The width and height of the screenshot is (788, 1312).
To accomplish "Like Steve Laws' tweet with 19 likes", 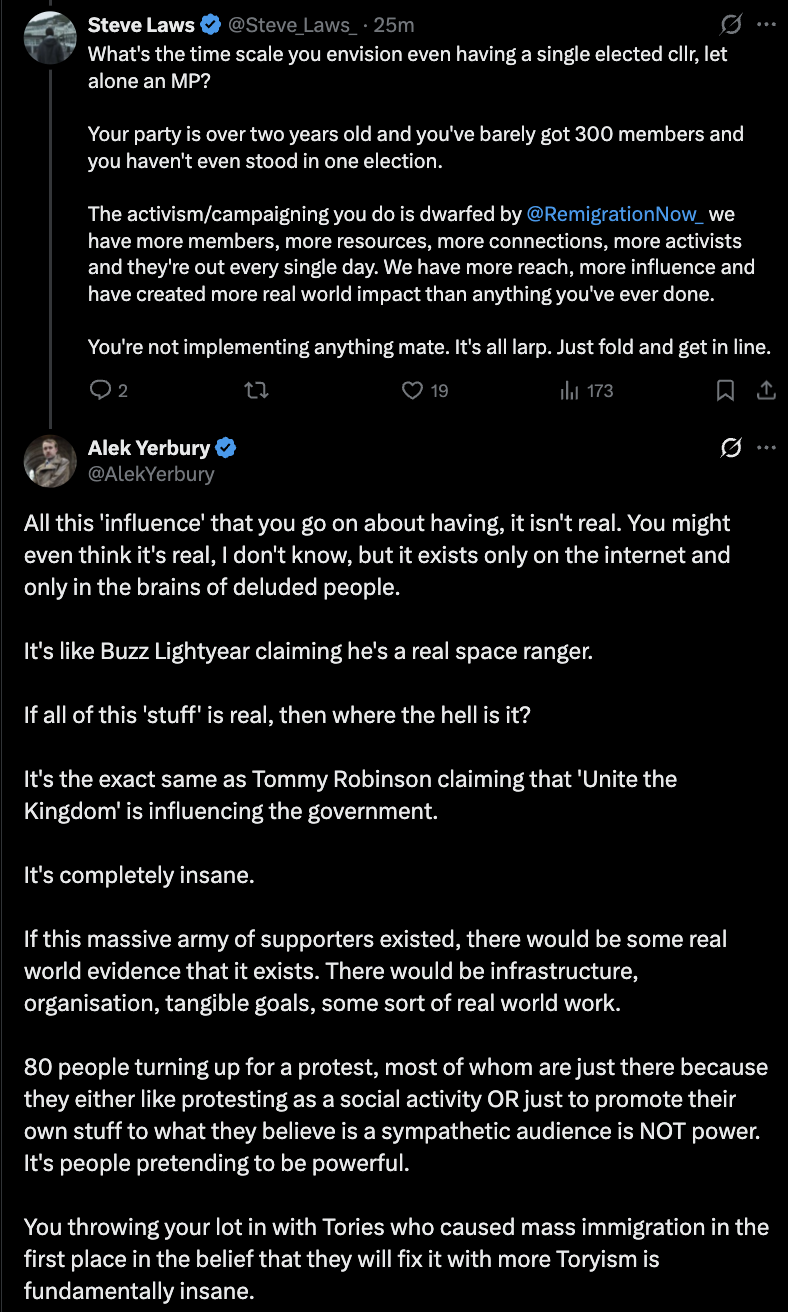I will [424, 391].
